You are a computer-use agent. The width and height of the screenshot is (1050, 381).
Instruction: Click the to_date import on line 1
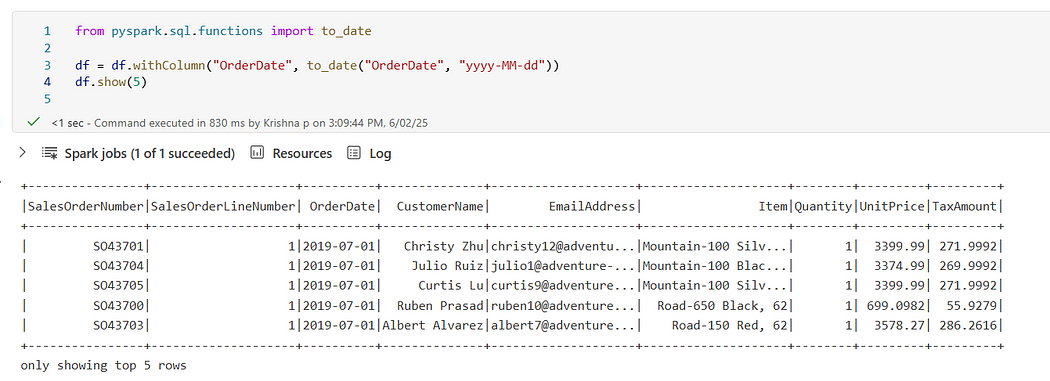pos(346,31)
